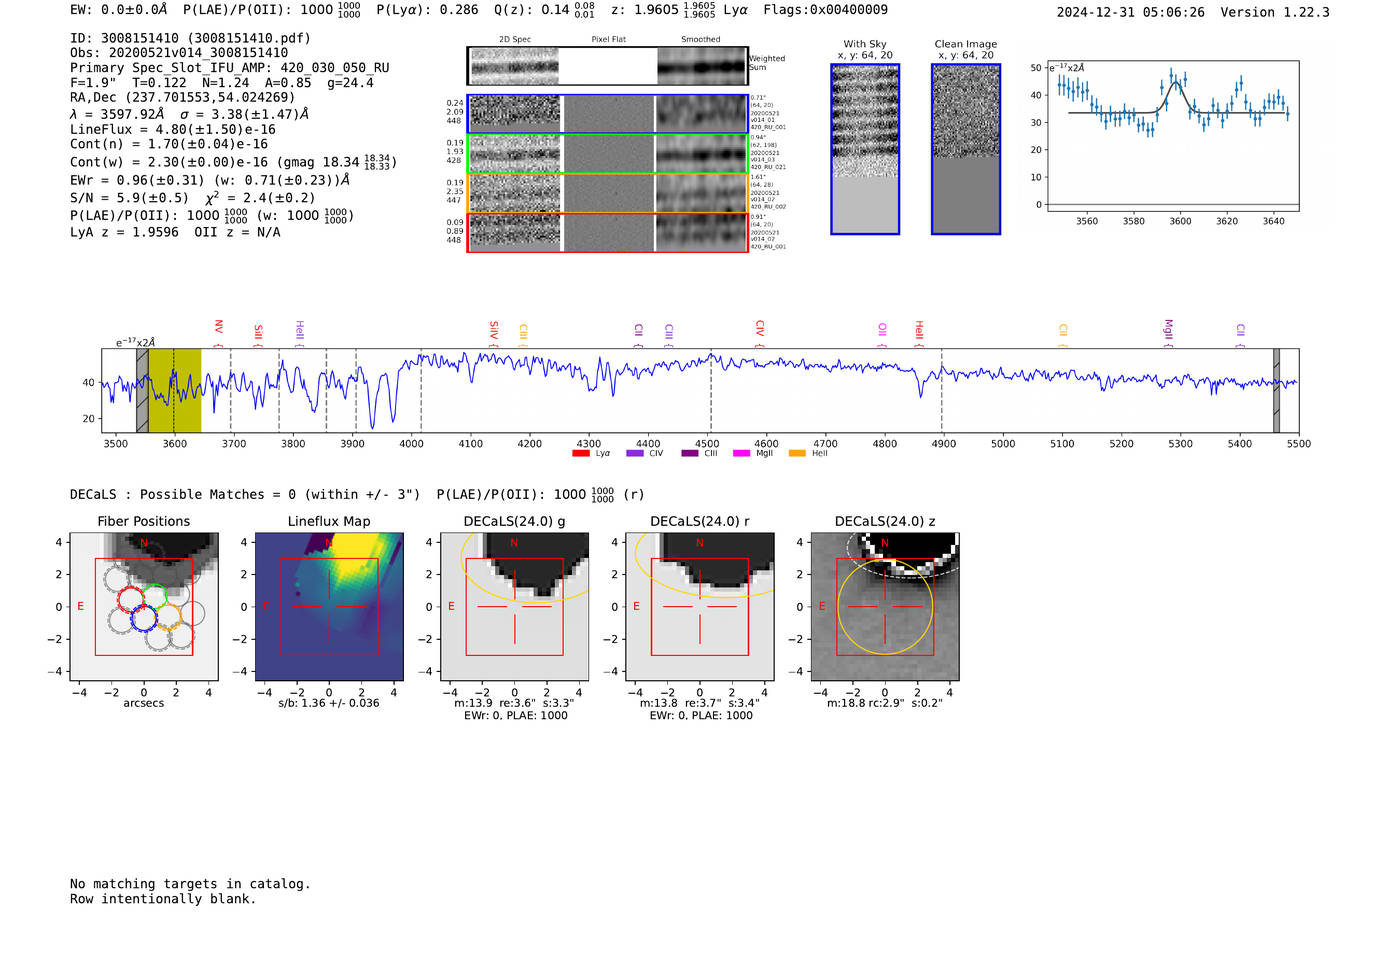Click the yellow ellipse in DECaLS z cutout
This screenshot has width=1400, height=953.
(x=885, y=607)
